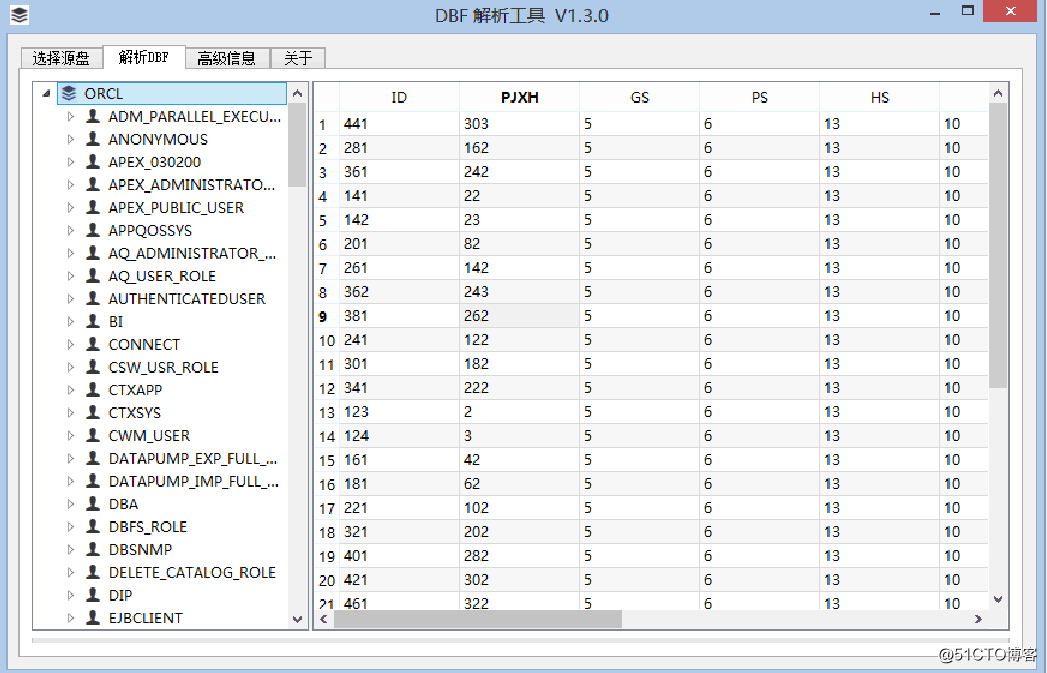Click ID cell containing 421

pos(399,580)
